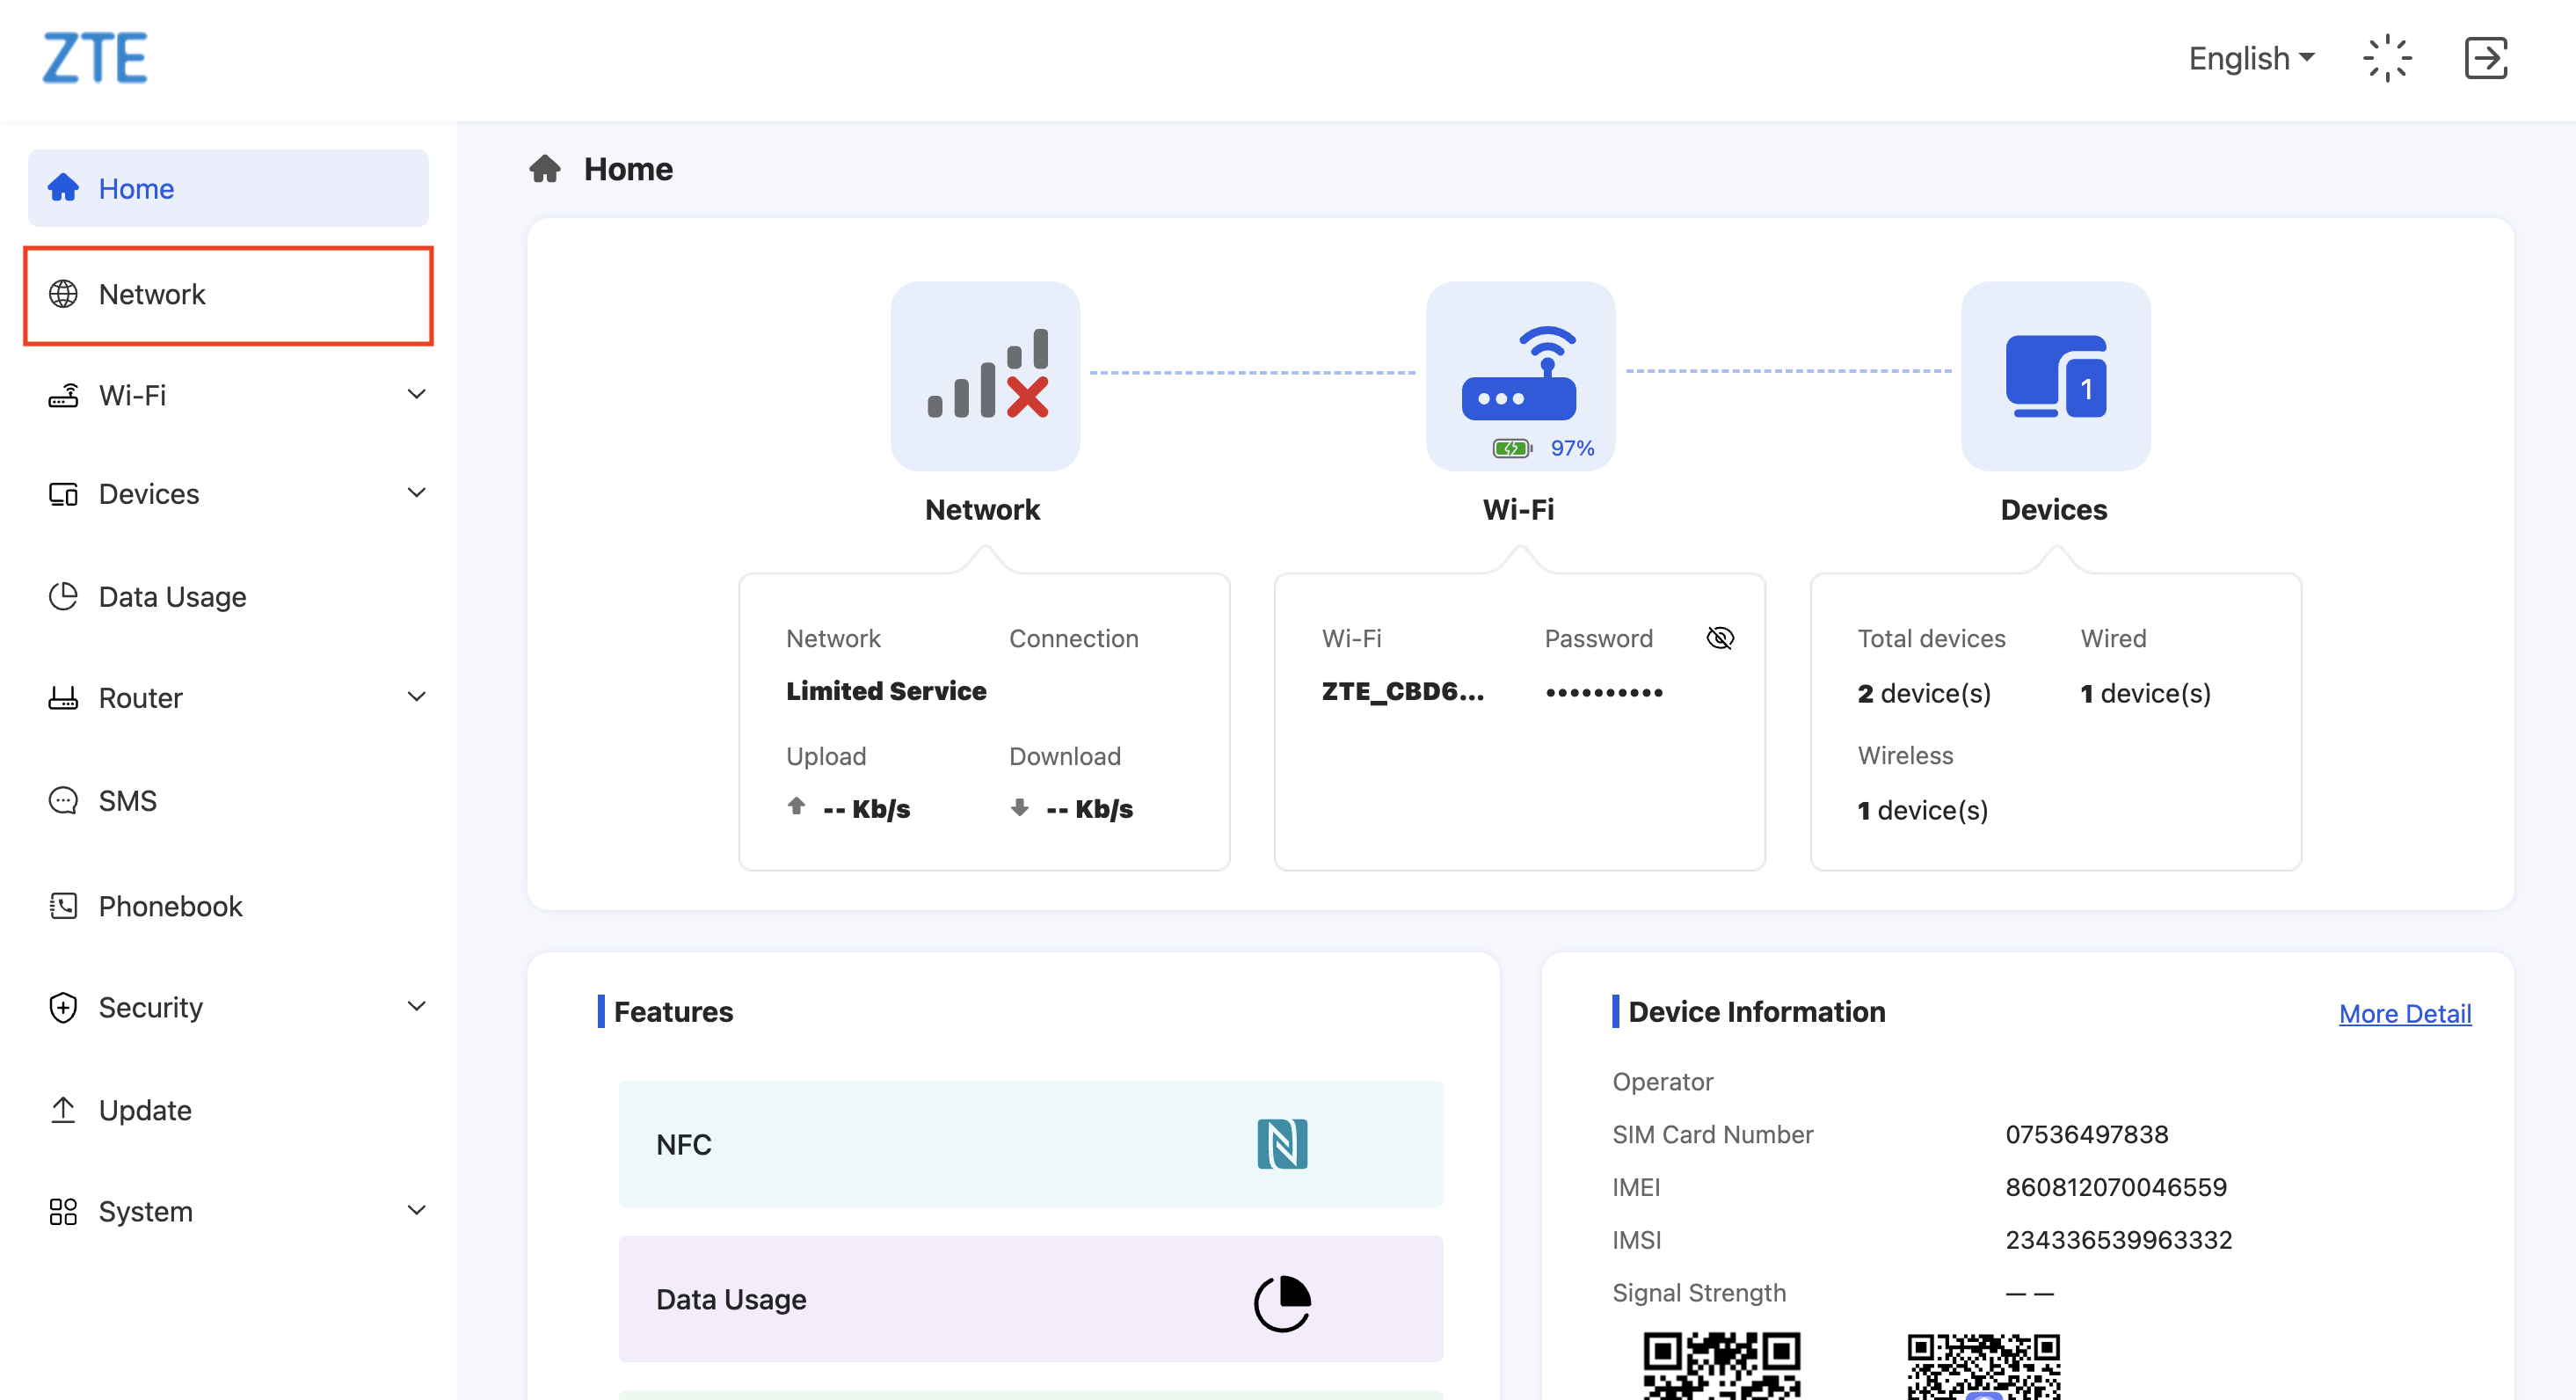
Task: Click the grid icon beside System
Action: (x=63, y=1212)
